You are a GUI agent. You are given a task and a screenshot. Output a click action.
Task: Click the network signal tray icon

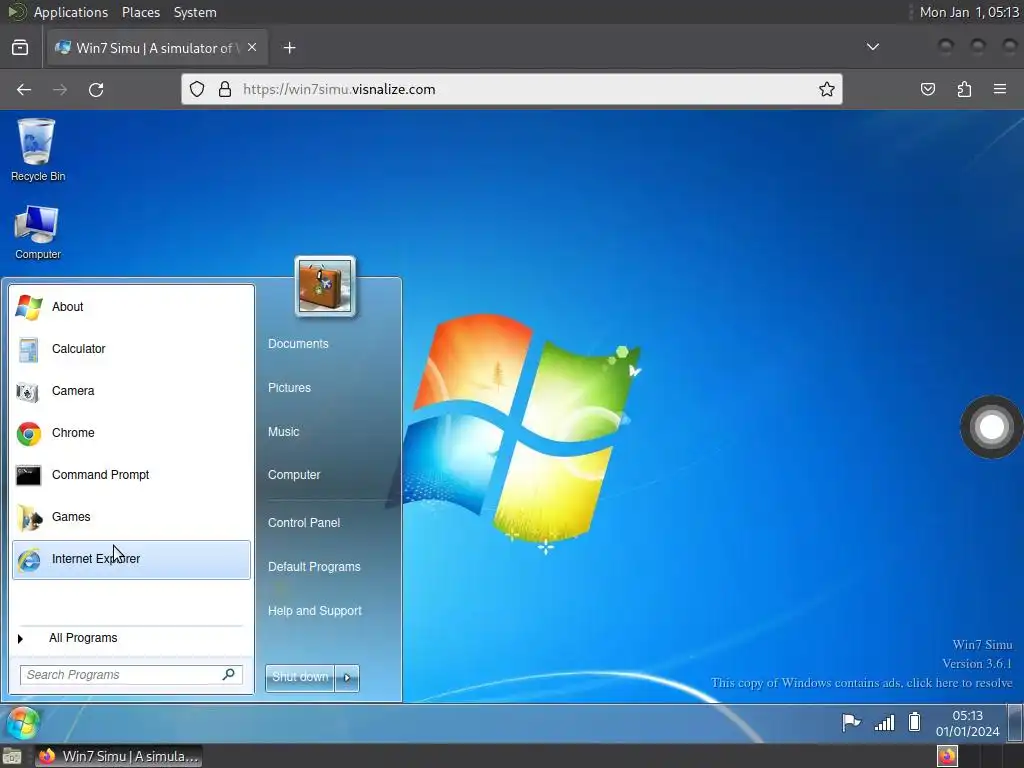pyautogui.click(x=884, y=722)
